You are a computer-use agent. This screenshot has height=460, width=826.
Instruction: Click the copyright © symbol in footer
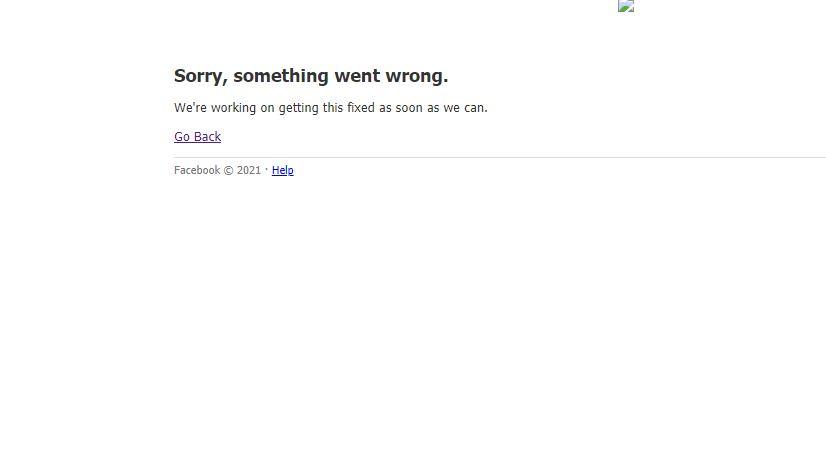228,171
